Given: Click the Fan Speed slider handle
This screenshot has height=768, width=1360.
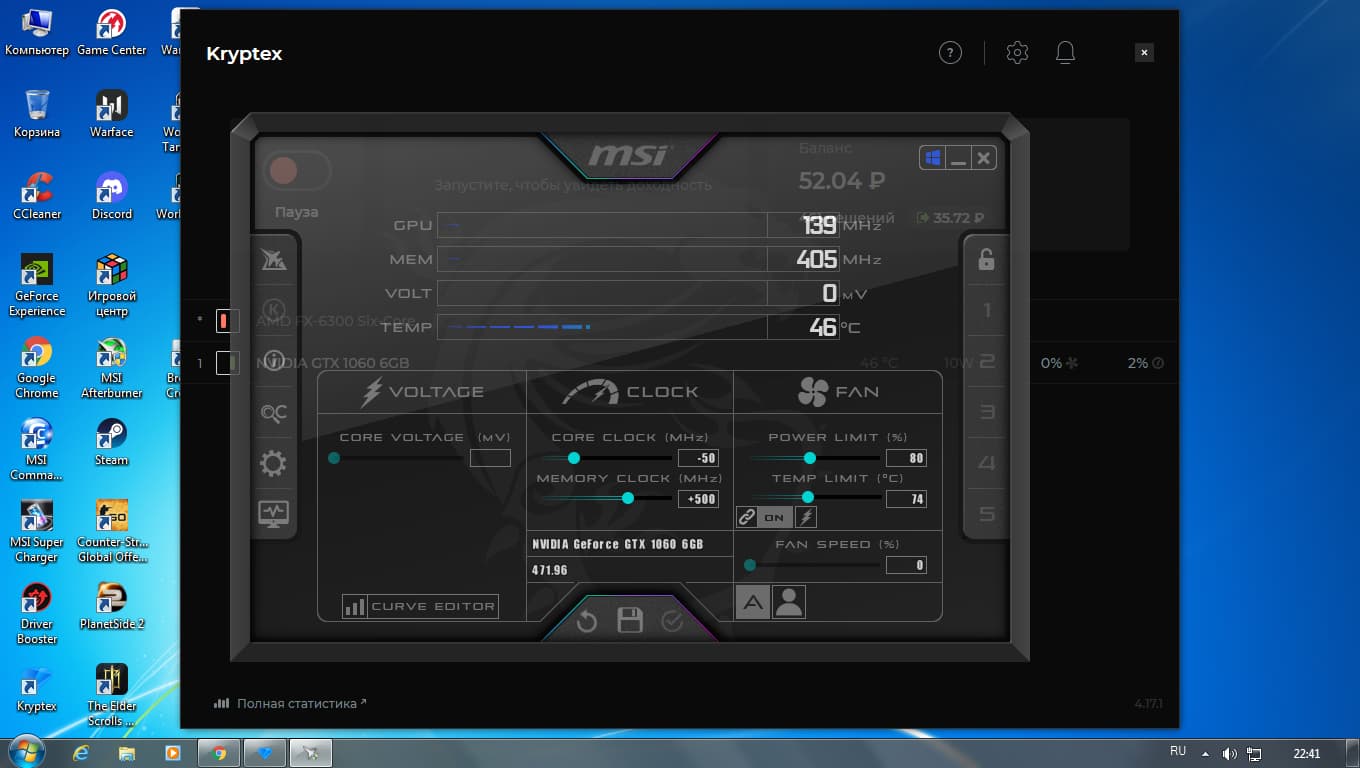Looking at the screenshot, I should click(x=750, y=565).
